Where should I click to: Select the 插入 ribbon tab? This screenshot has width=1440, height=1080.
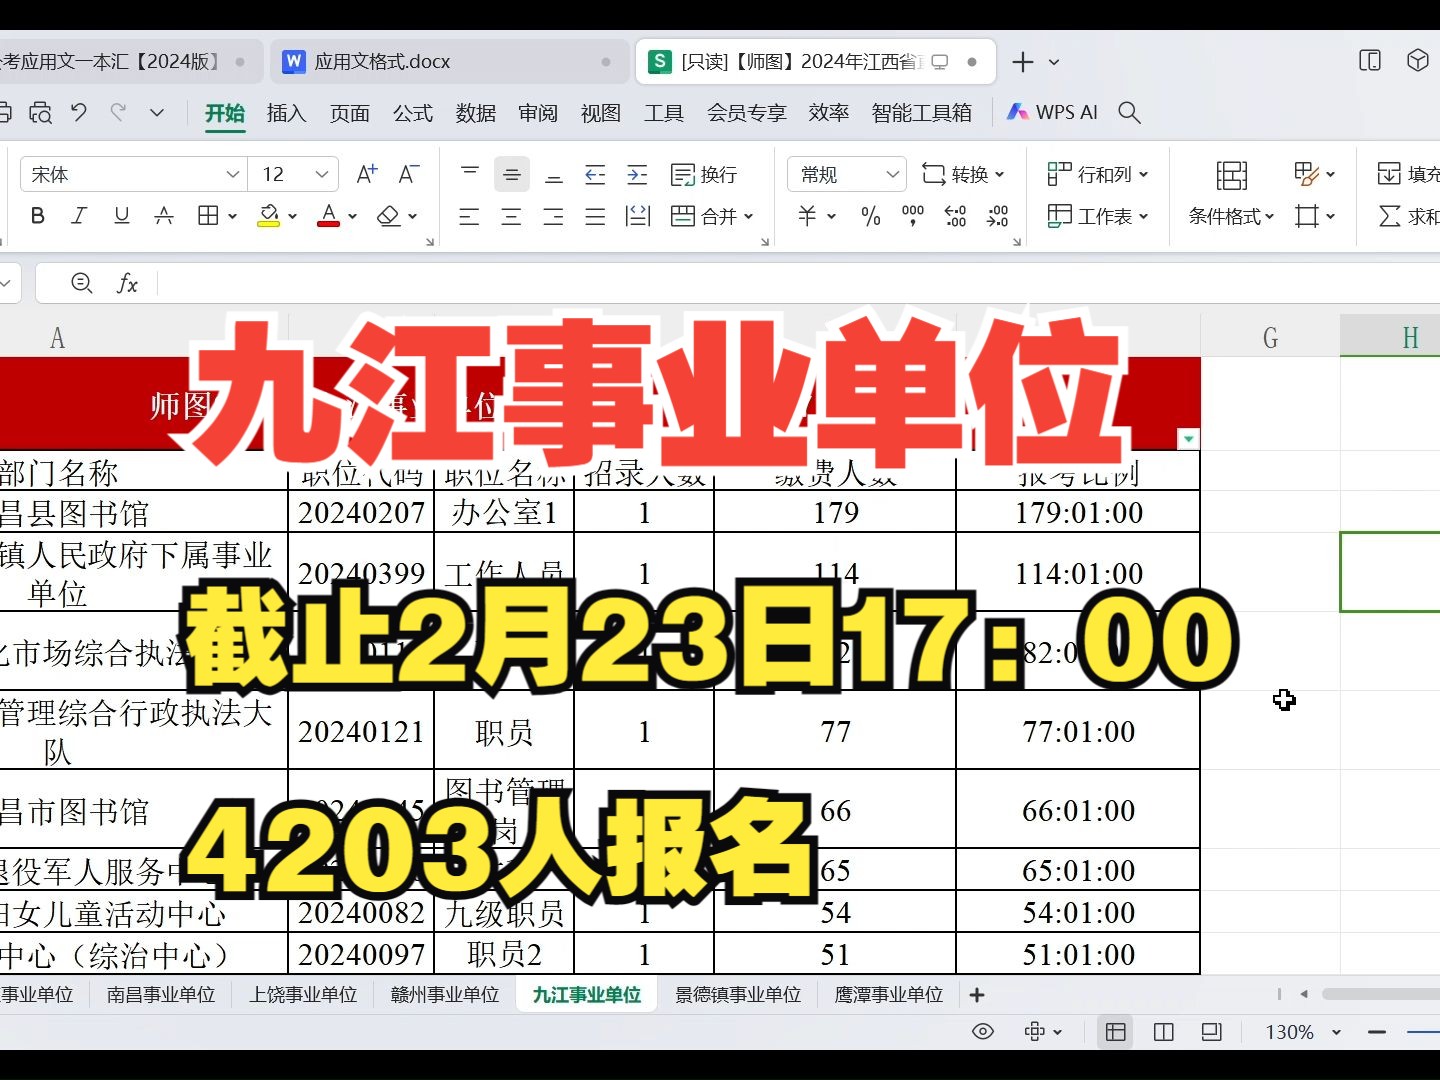pos(287,113)
